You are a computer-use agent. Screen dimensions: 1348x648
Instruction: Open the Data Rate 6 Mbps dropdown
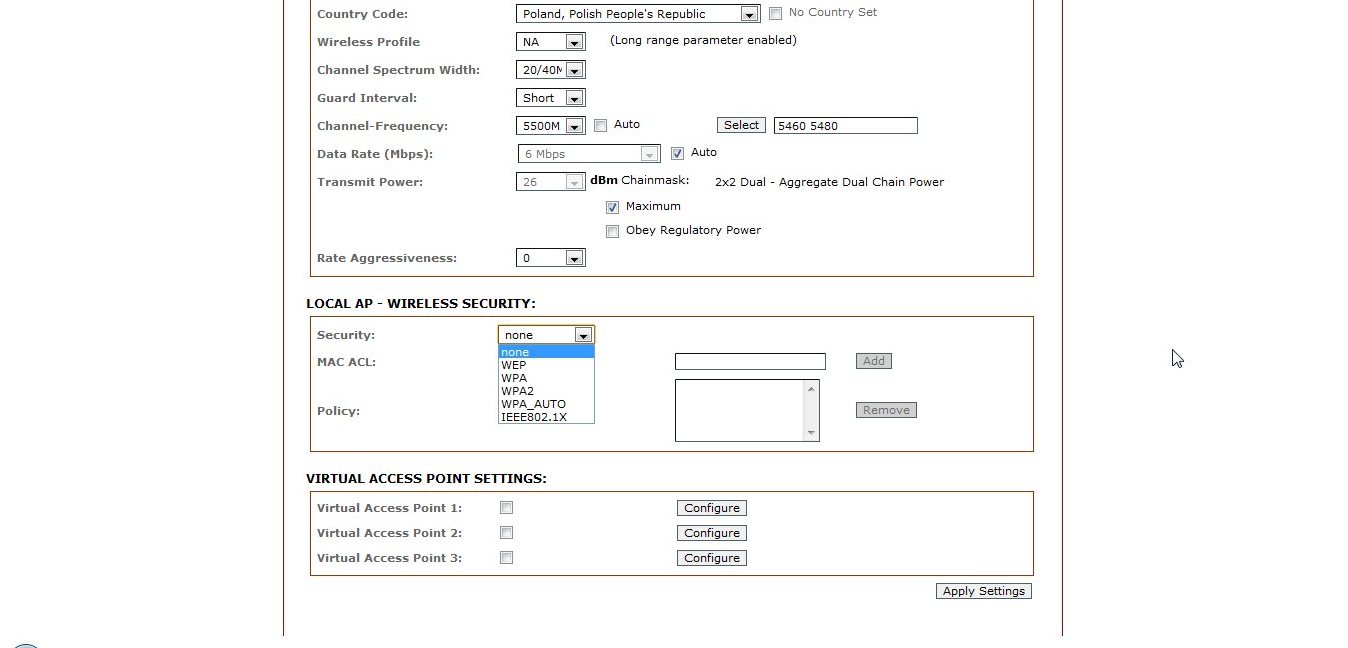(x=589, y=154)
